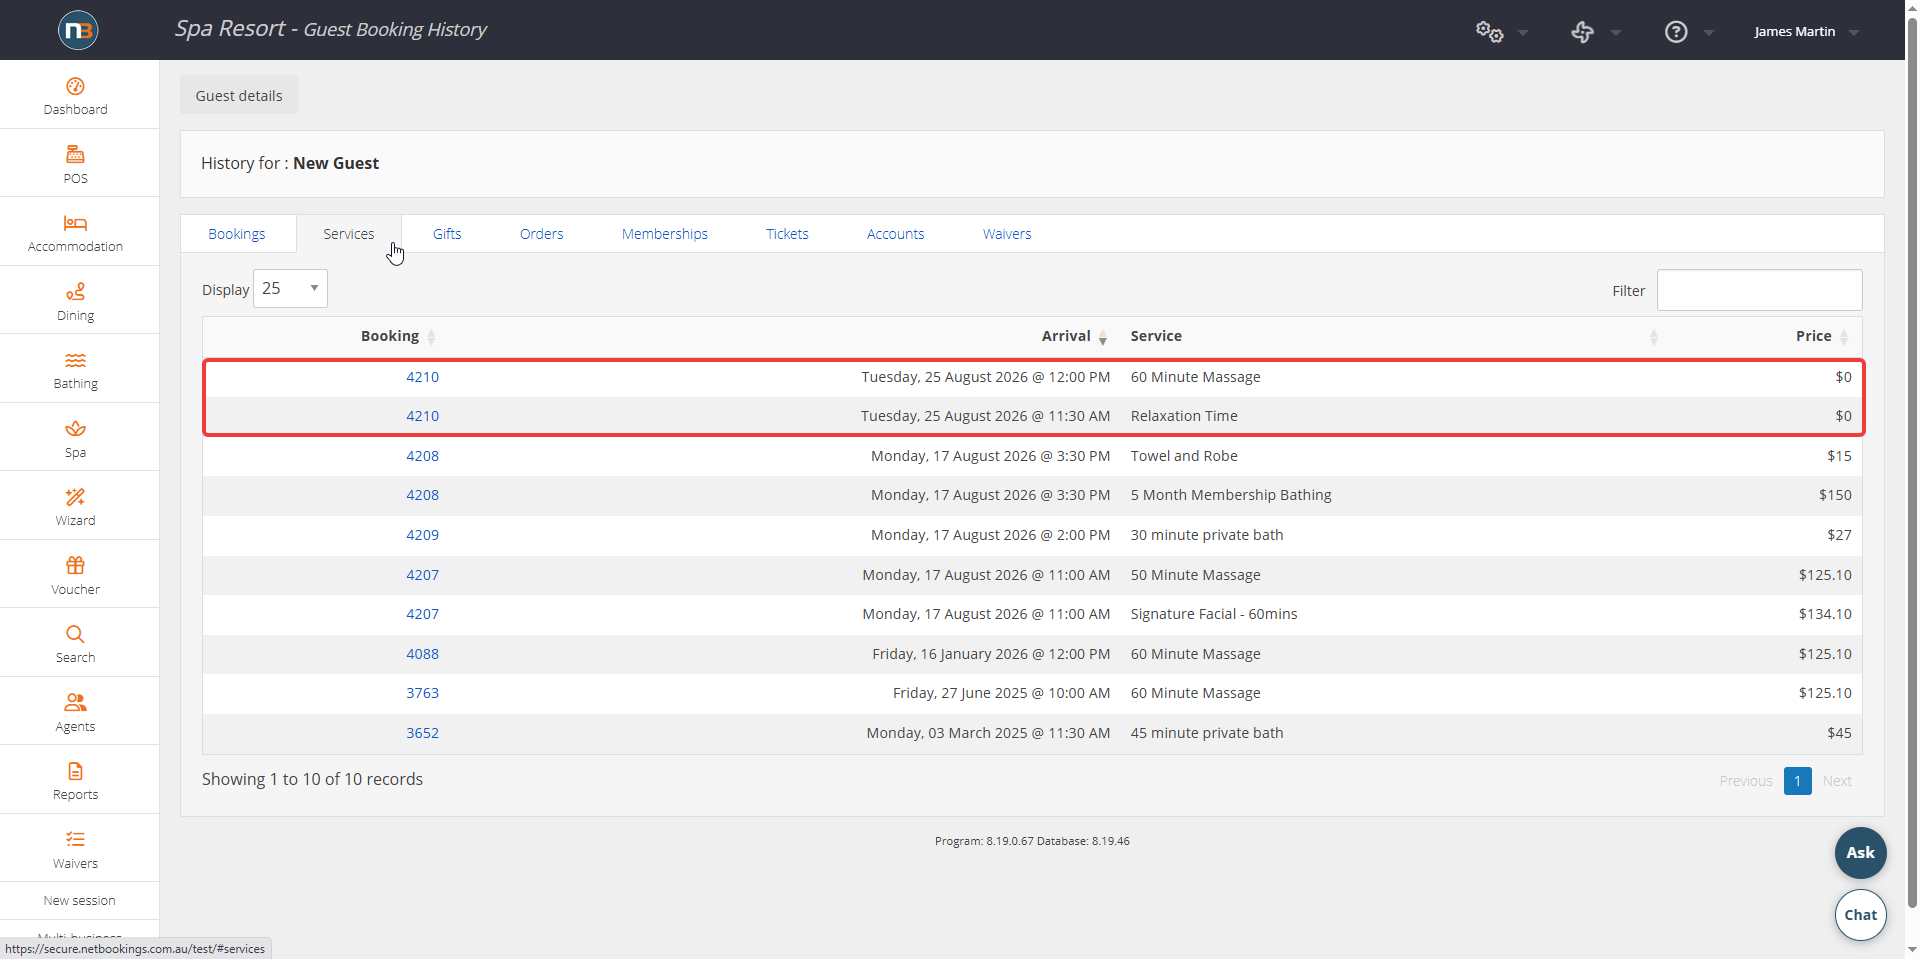Open booking 3652 link

(422, 733)
